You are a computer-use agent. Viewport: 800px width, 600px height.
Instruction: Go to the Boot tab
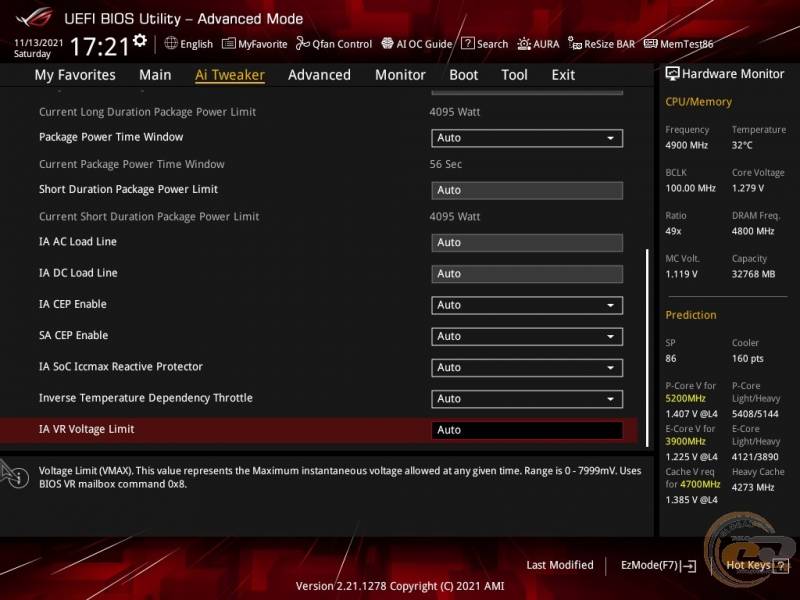click(x=463, y=75)
